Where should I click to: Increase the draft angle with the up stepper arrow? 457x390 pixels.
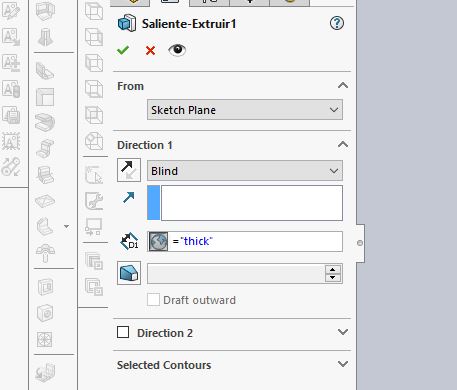coord(332,269)
